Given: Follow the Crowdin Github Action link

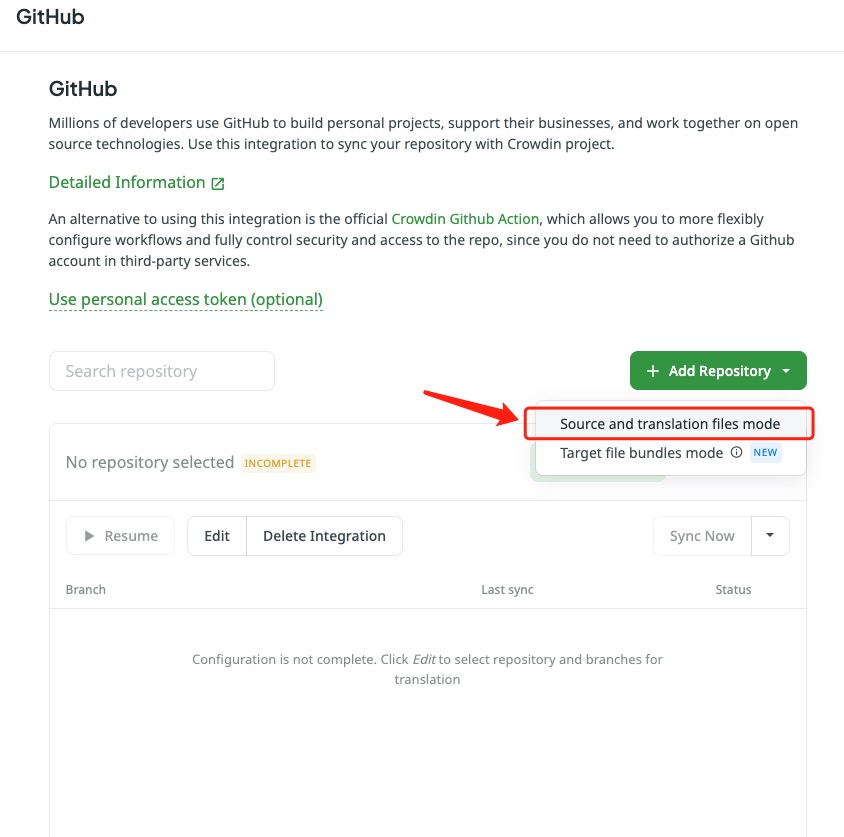Looking at the screenshot, I should 465,219.
